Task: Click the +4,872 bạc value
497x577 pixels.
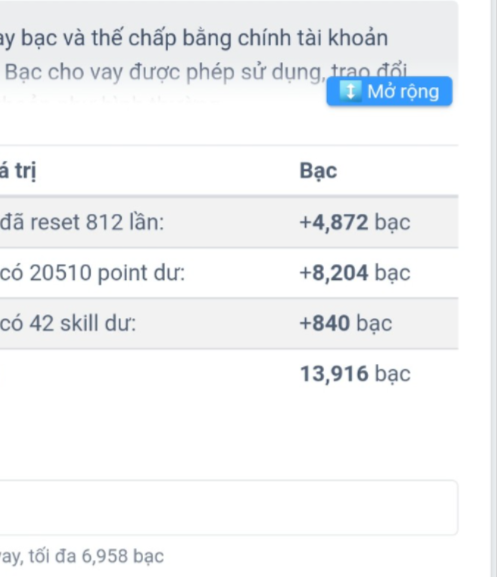Action: click(355, 222)
